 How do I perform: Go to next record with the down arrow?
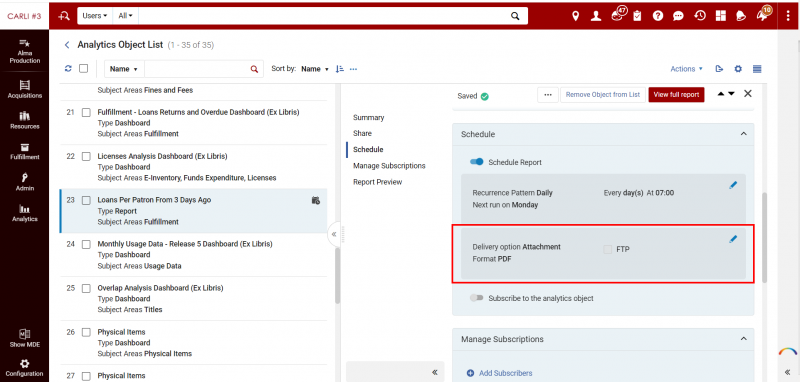coord(732,94)
